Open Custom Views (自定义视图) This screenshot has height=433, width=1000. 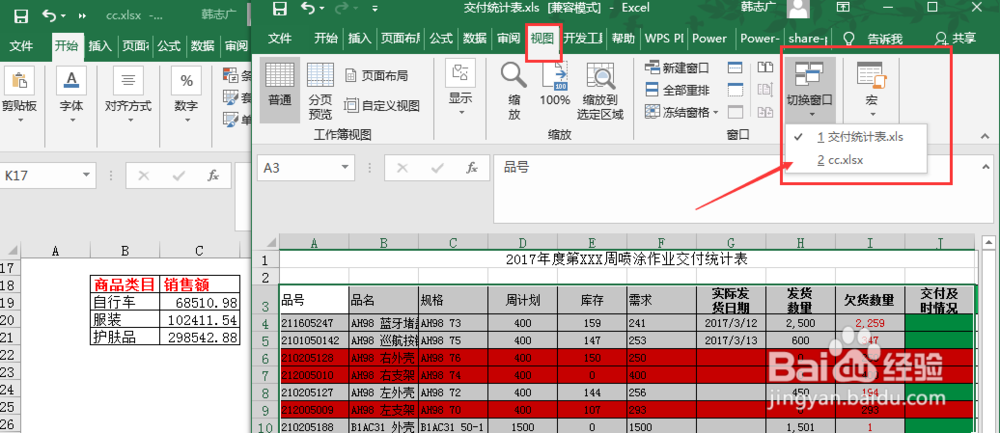[x=382, y=105]
